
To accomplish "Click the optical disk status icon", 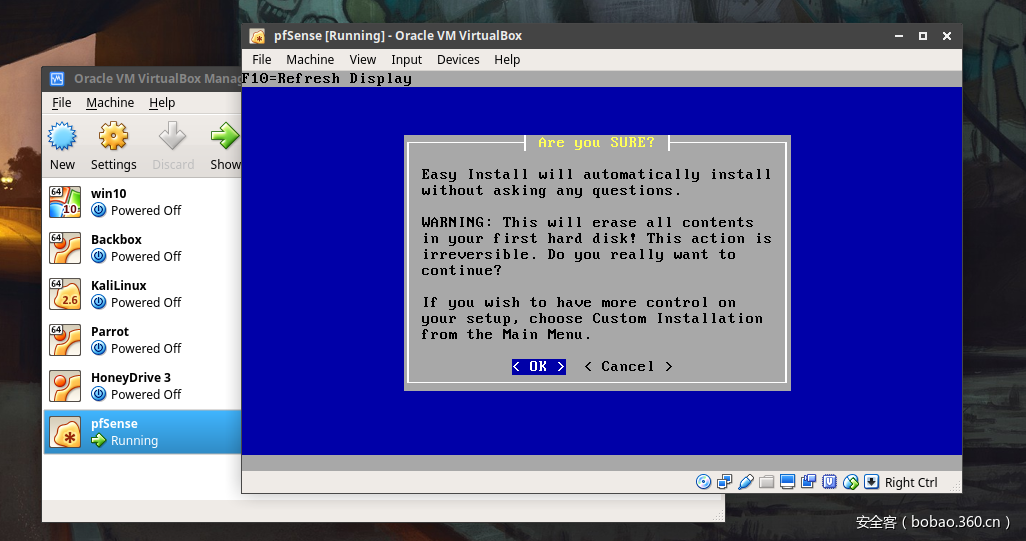I will (x=703, y=482).
